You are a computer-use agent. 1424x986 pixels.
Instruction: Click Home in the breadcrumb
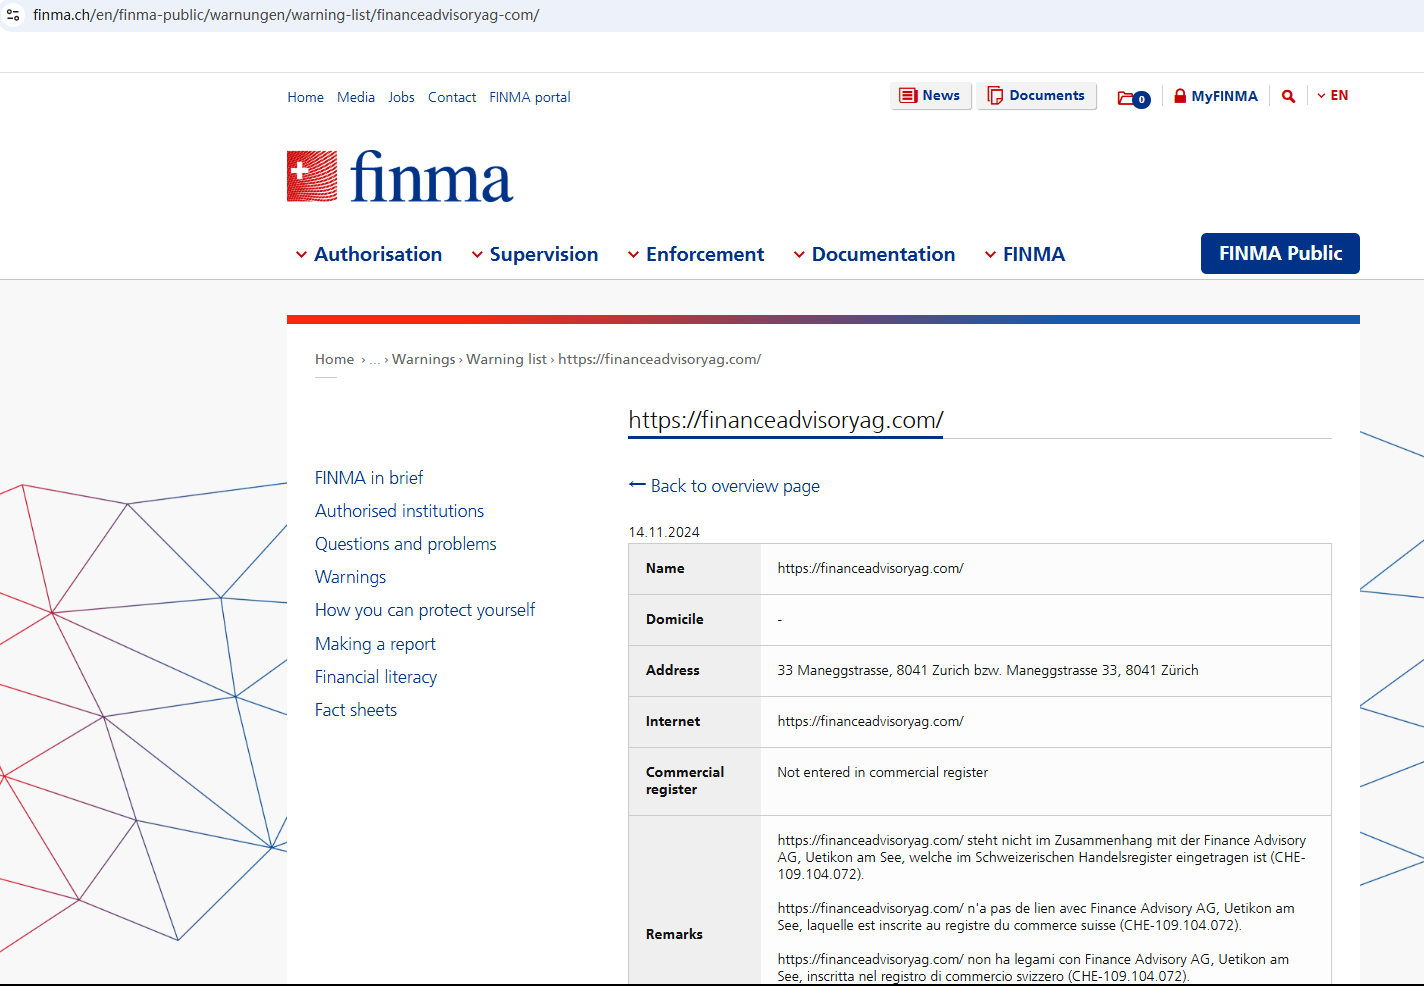coord(335,359)
